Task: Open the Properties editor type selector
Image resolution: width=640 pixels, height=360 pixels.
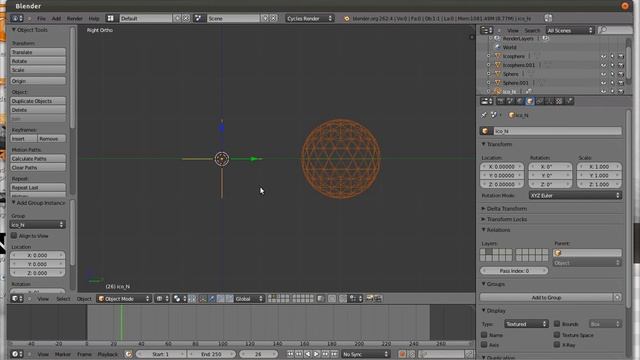Action: (486, 101)
